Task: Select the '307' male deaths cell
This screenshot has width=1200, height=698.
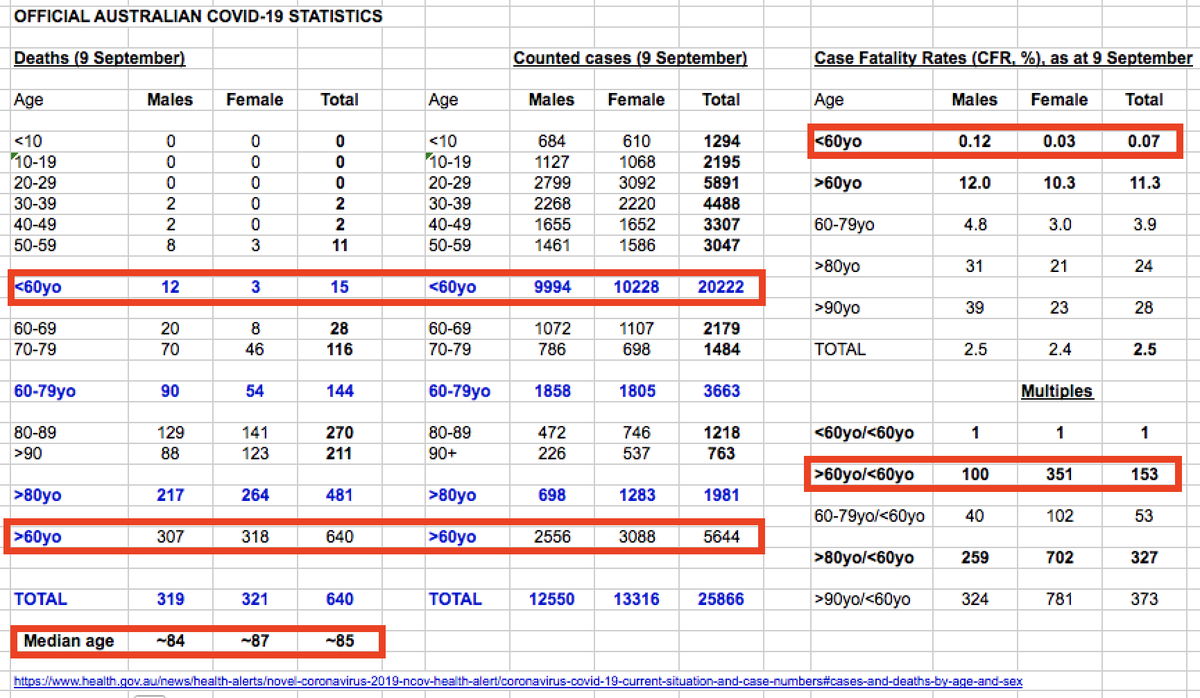Action: pyautogui.click(x=170, y=537)
